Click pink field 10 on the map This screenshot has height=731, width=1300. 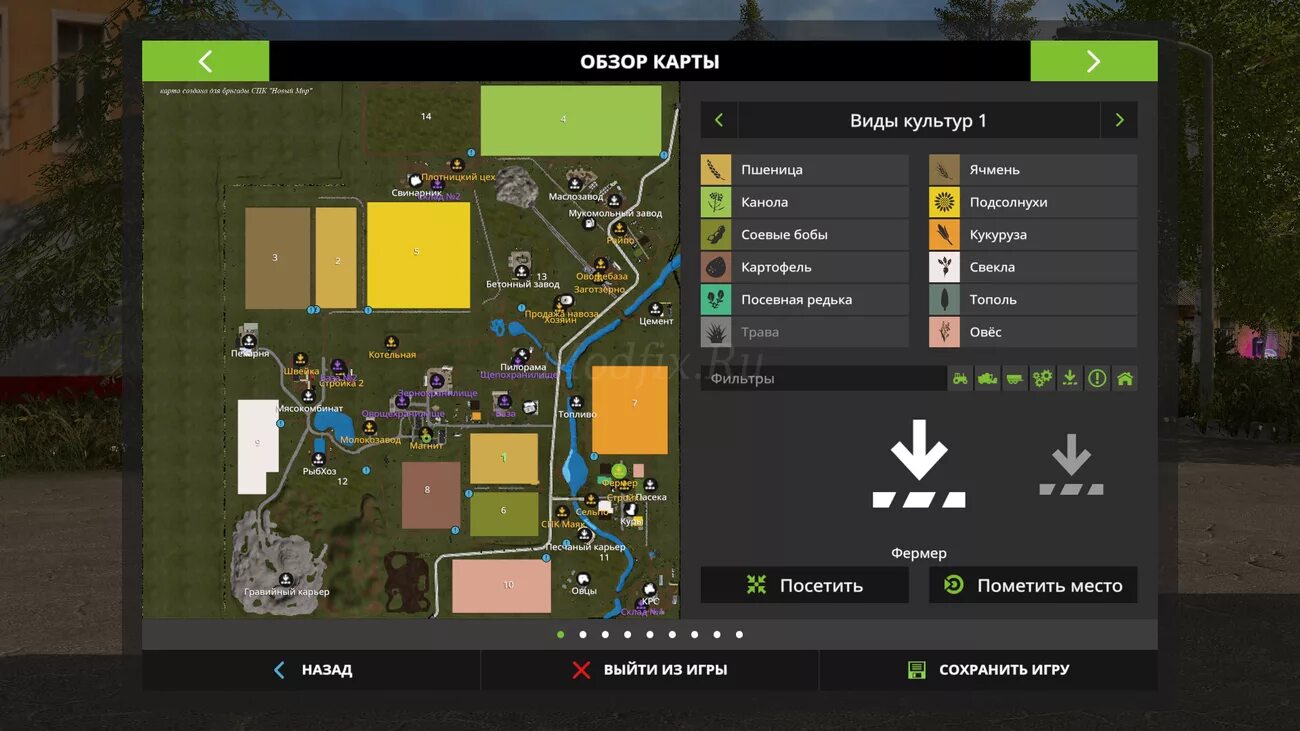501,586
